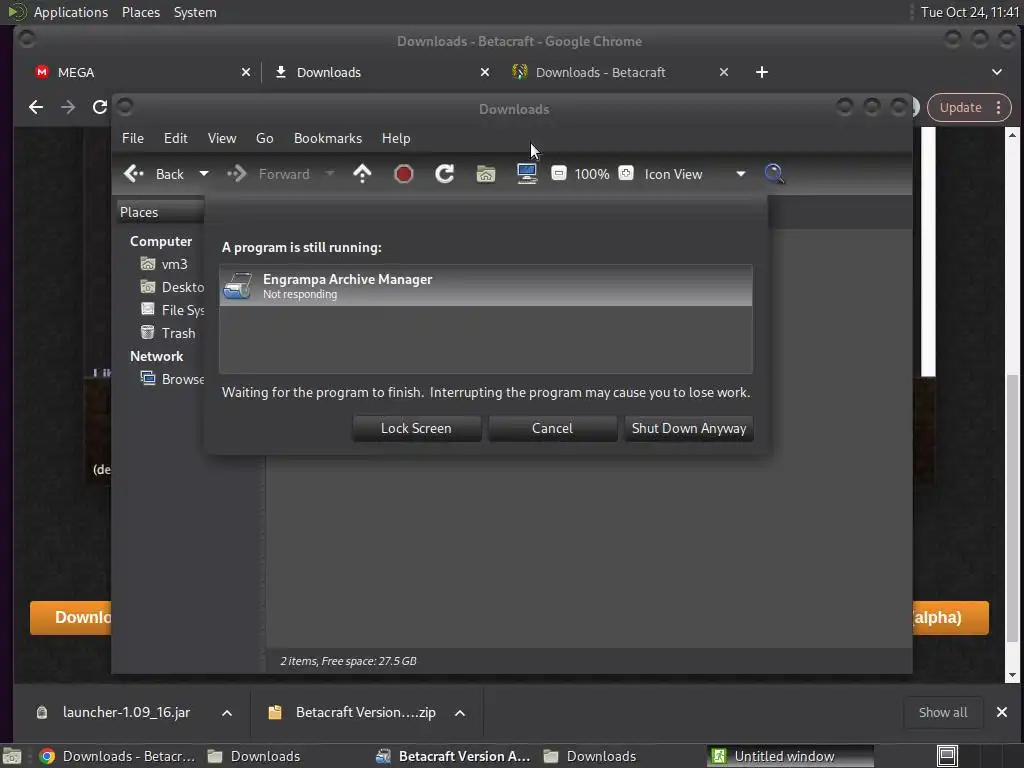Image resolution: width=1024 pixels, height=768 pixels.
Task: Open a new Chrome tab with plus
Action: coord(761,72)
